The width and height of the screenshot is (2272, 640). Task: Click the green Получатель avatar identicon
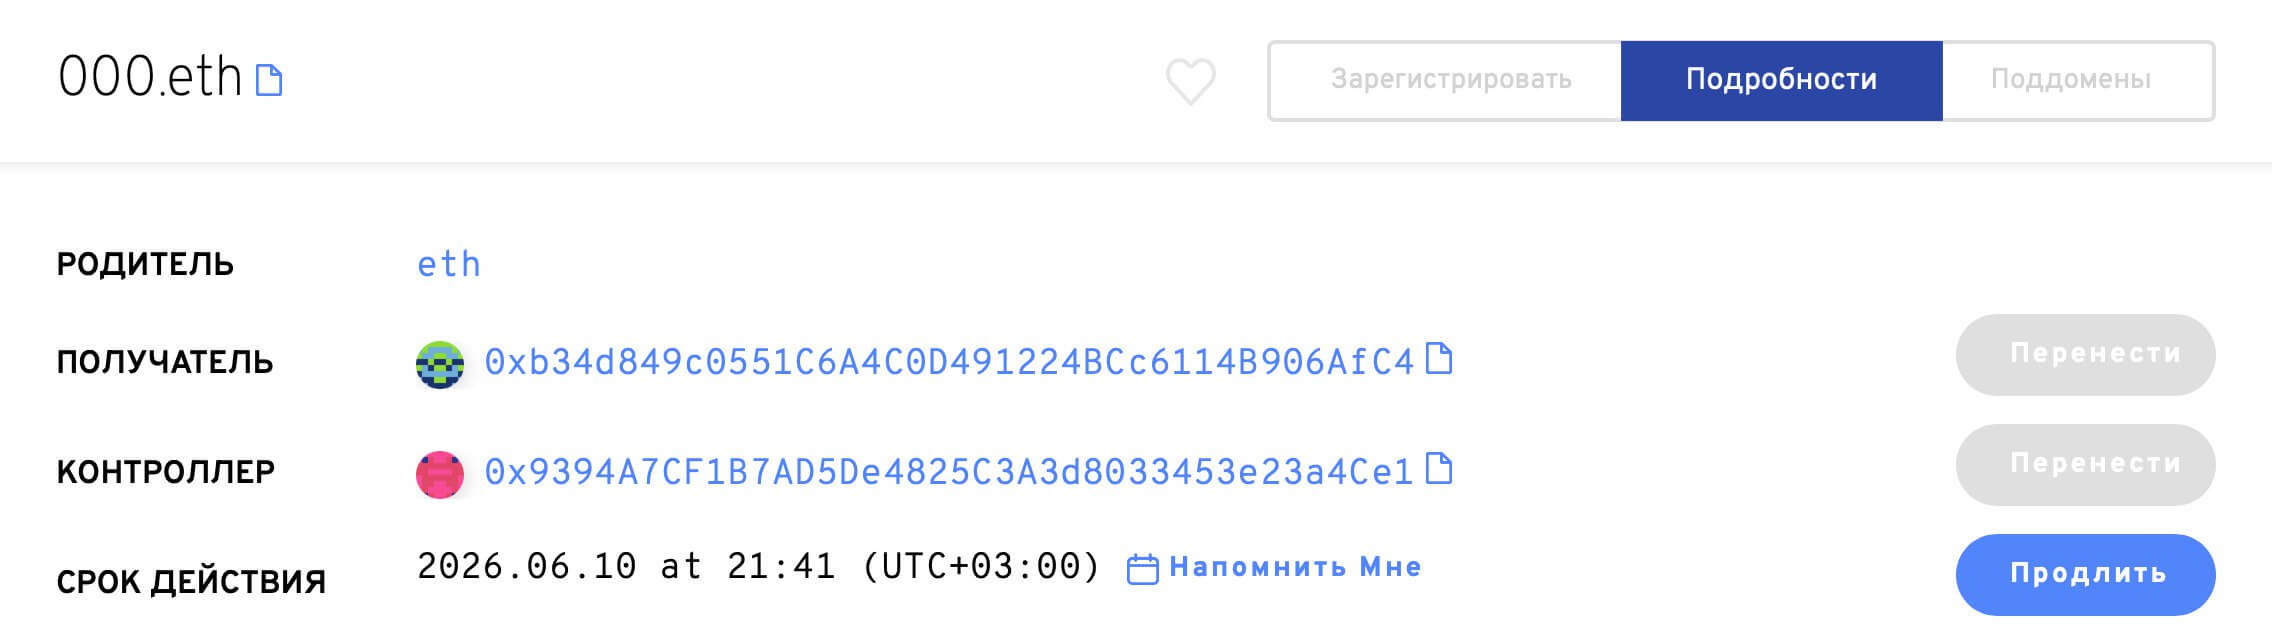pyautogui.click(x=440, y=364)
